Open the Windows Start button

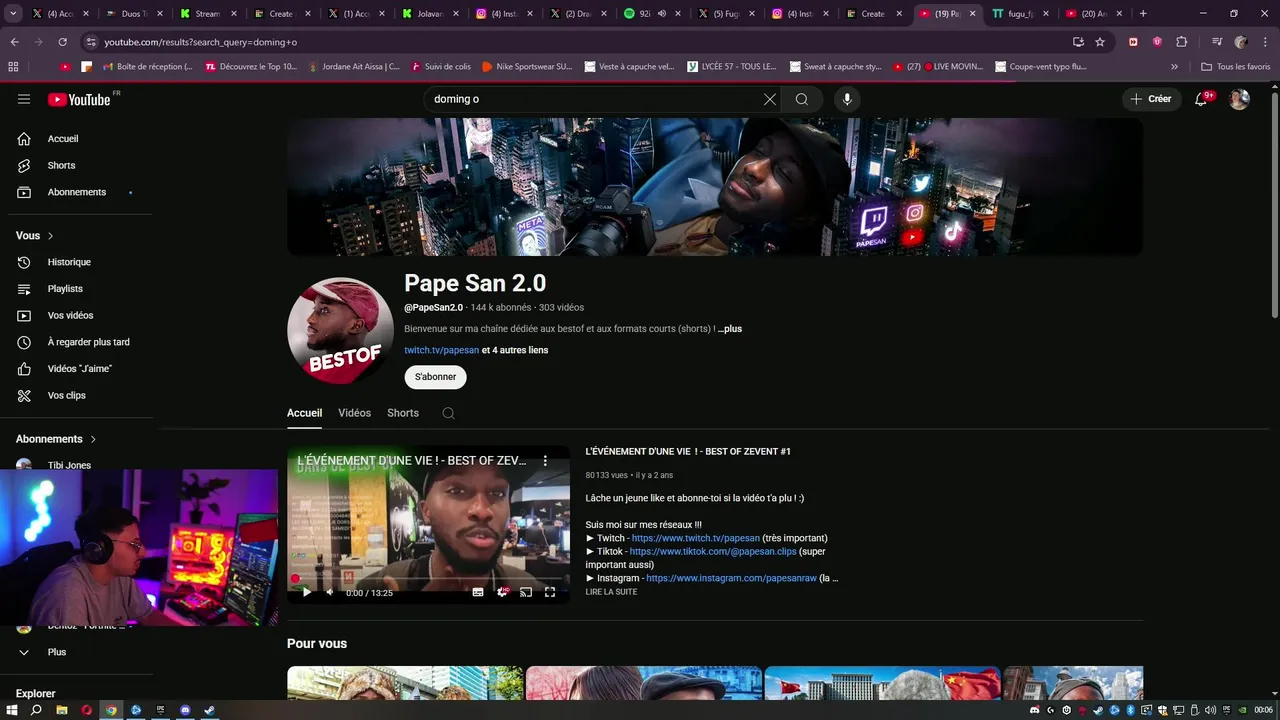(x=12, y=710)
